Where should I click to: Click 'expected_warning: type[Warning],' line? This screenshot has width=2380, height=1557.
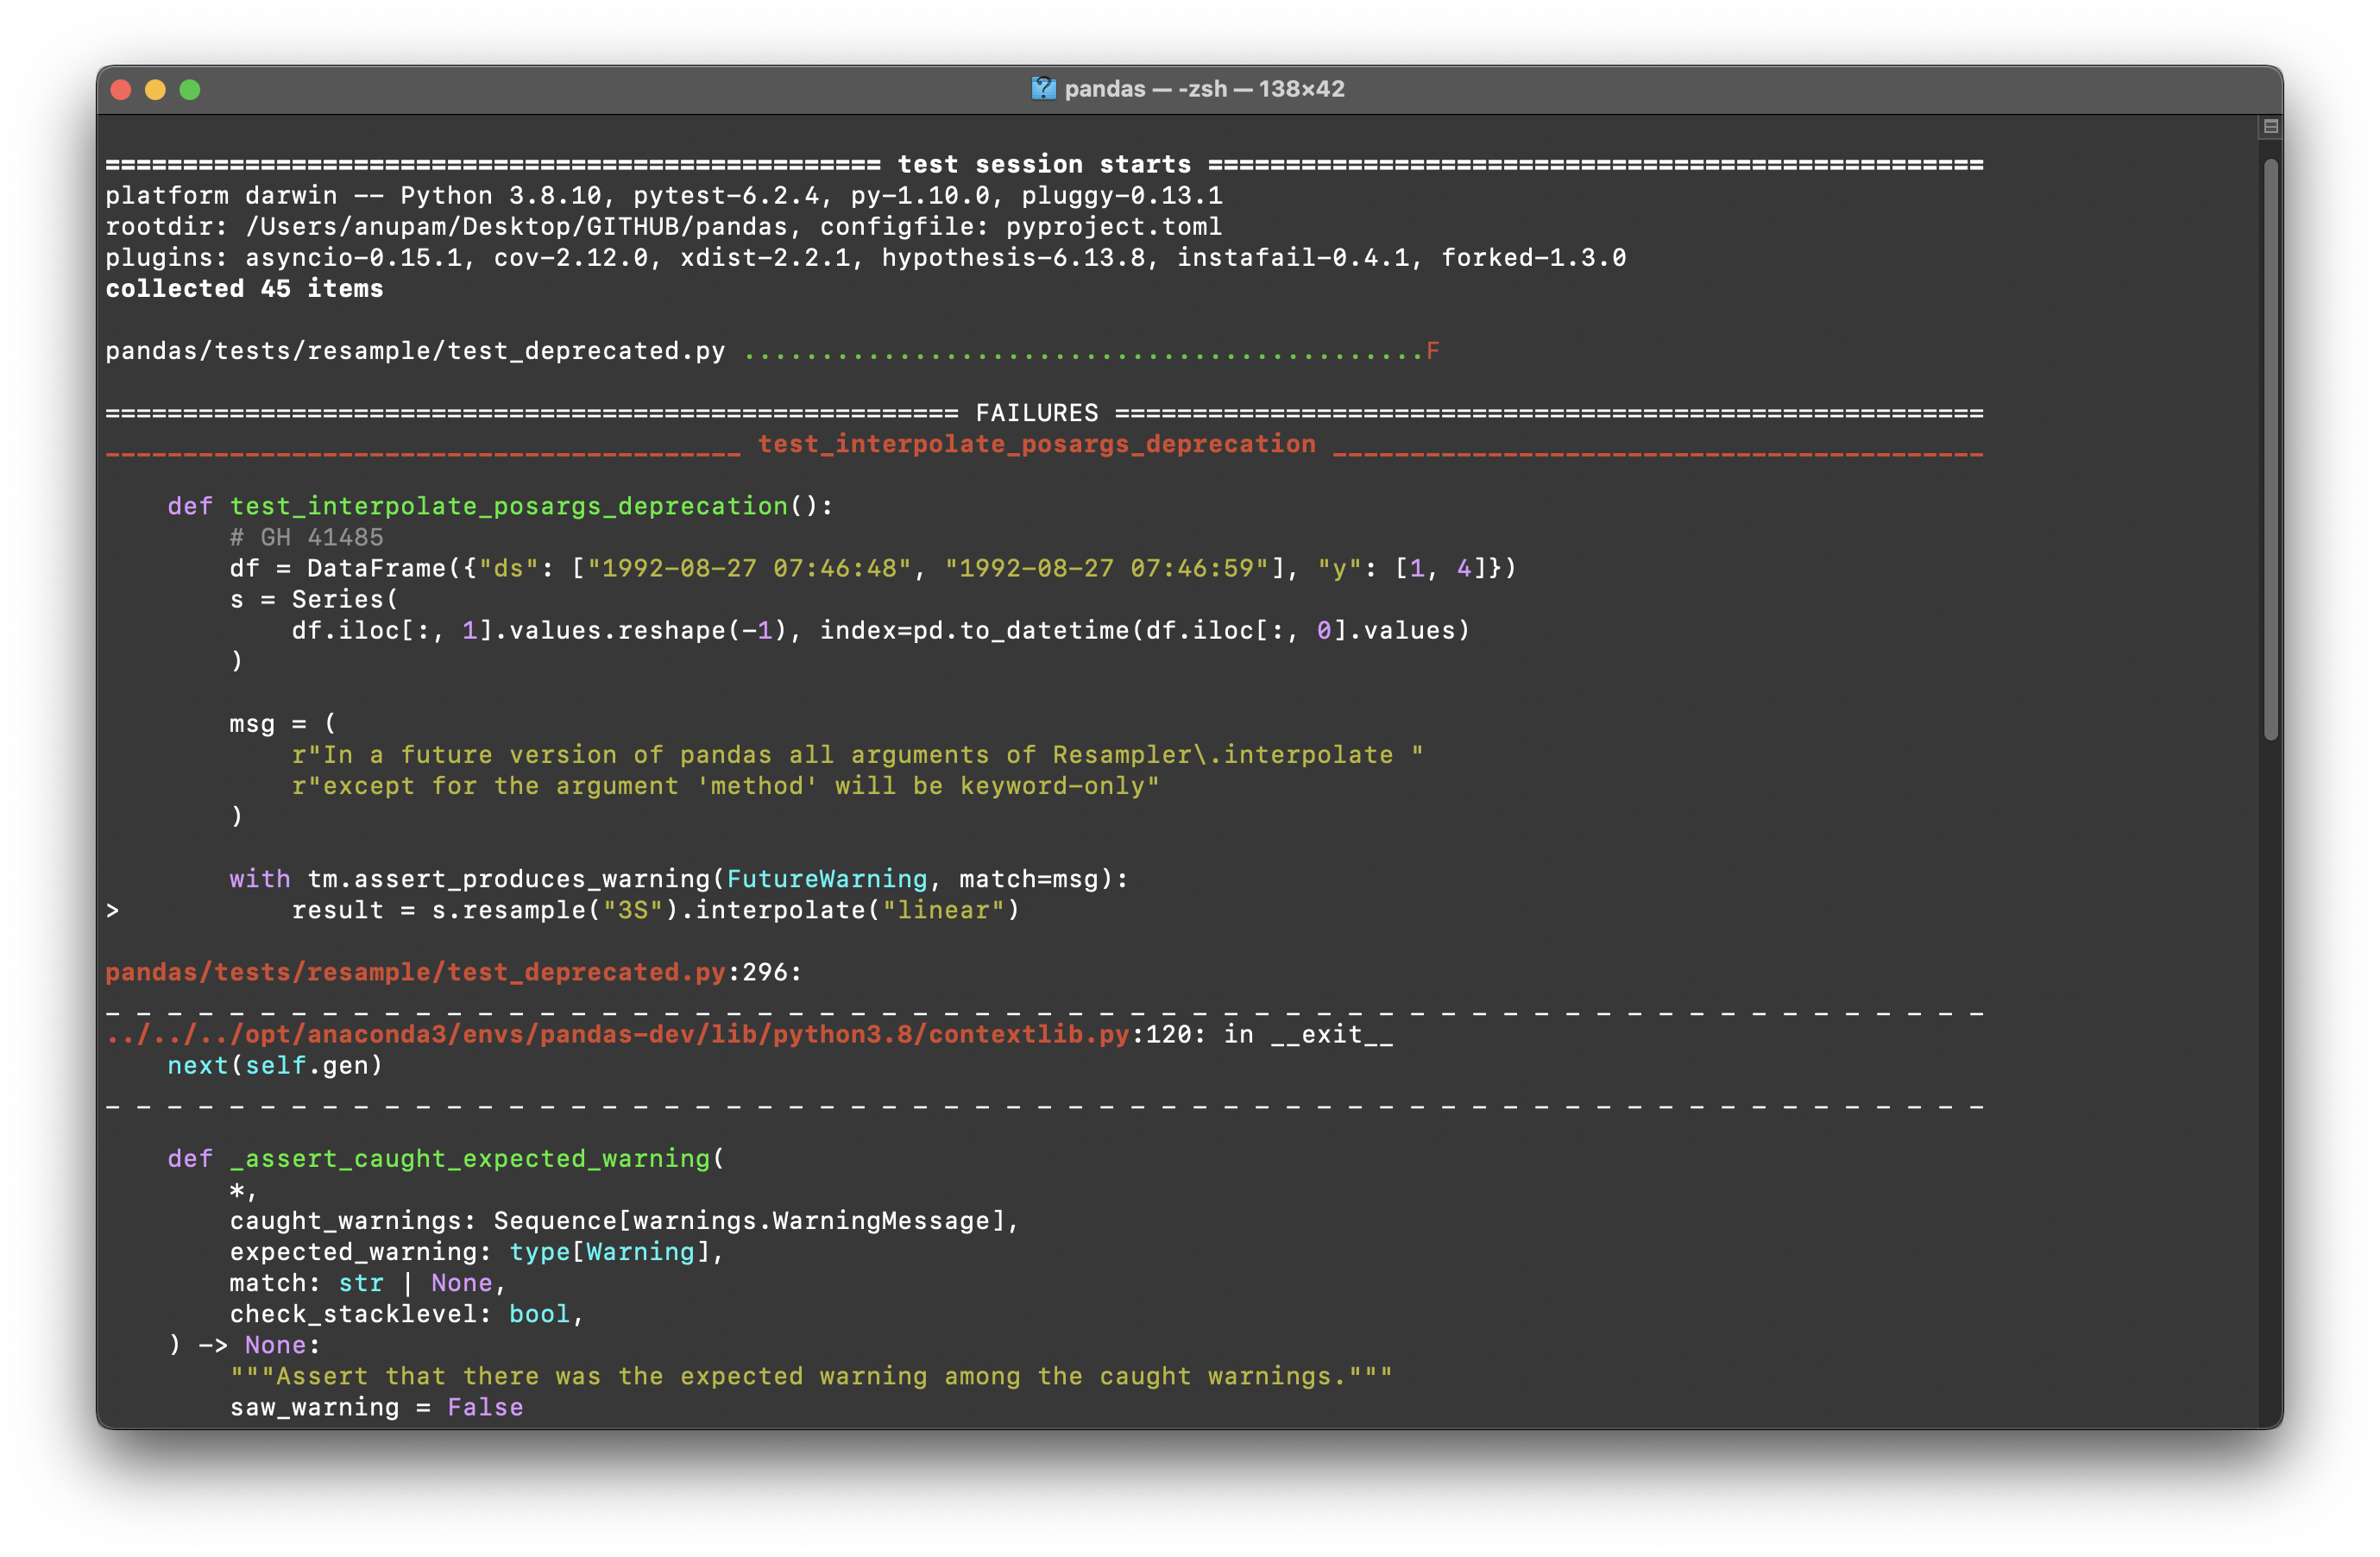pos(477,1252)
